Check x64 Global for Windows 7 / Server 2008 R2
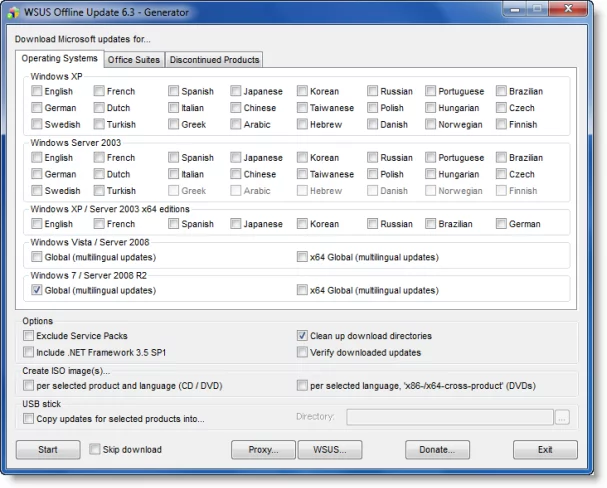This screenshot has height=488, width=607. click(x=302, y=290)
